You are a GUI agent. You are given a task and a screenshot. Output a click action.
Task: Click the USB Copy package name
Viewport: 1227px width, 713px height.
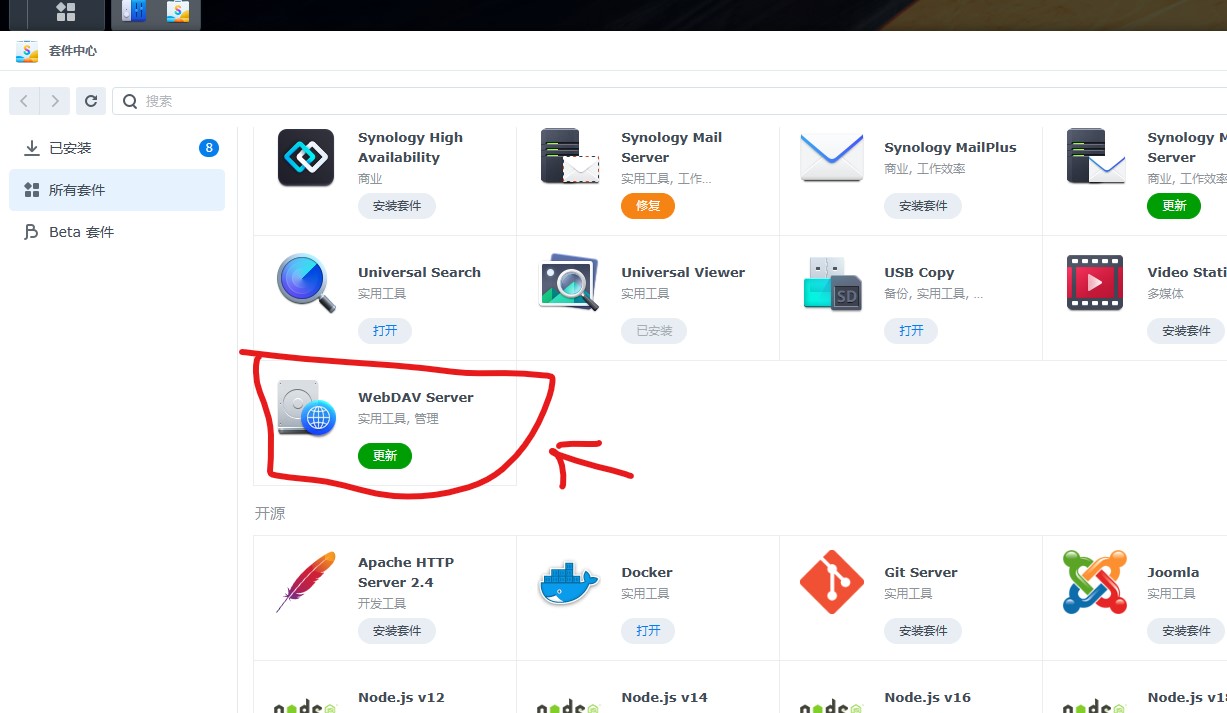[x=919, y=273]
